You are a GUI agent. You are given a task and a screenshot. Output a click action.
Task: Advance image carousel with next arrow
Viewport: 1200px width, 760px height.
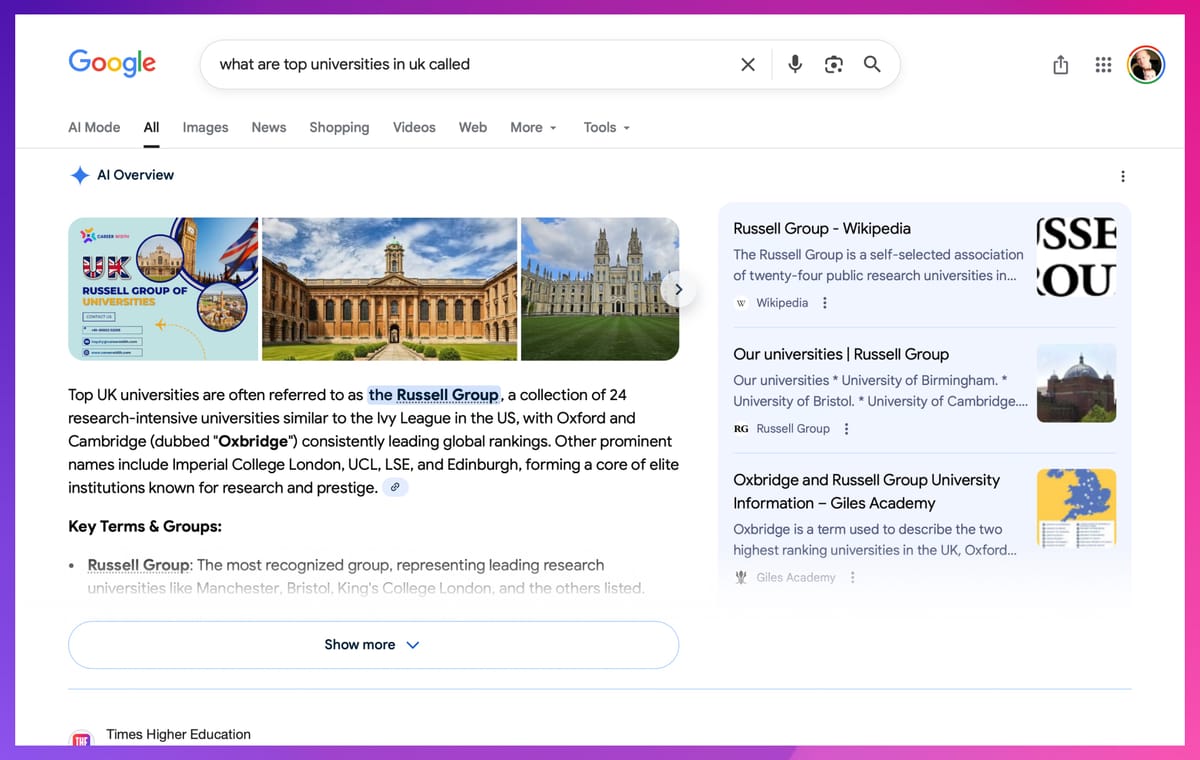678,289
